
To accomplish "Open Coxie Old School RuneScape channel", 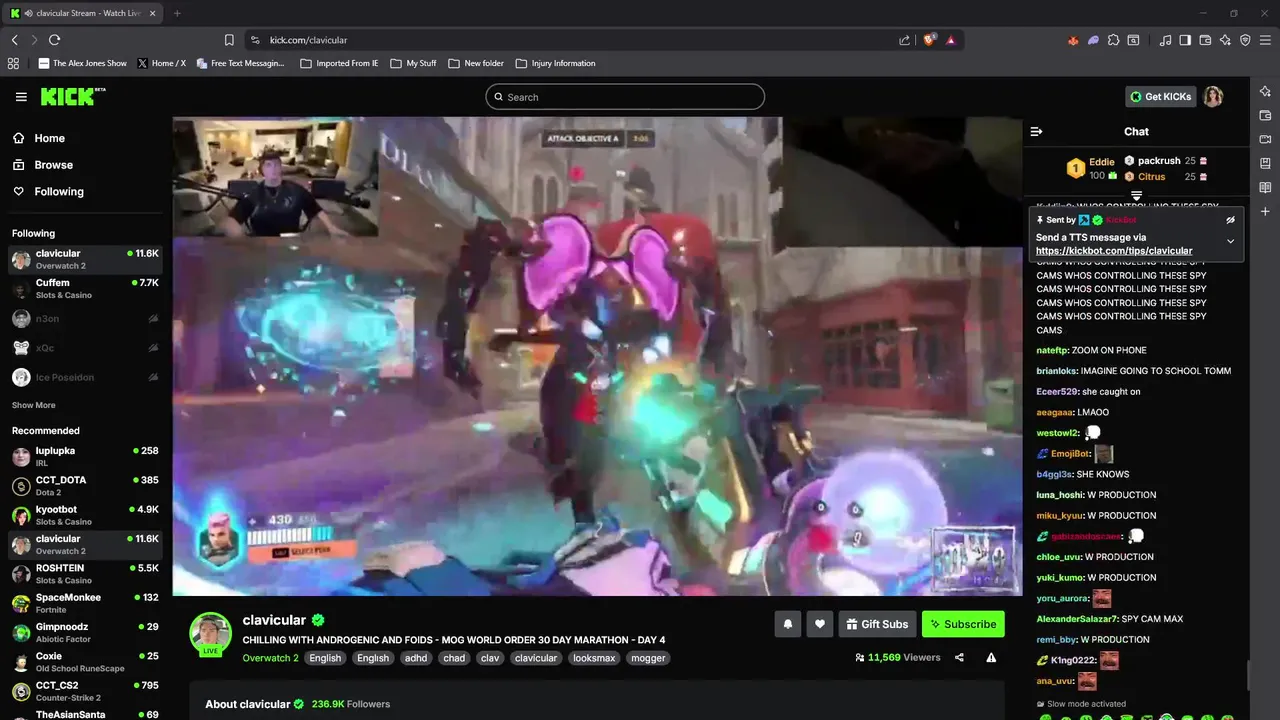I will [x=85, y=662].
